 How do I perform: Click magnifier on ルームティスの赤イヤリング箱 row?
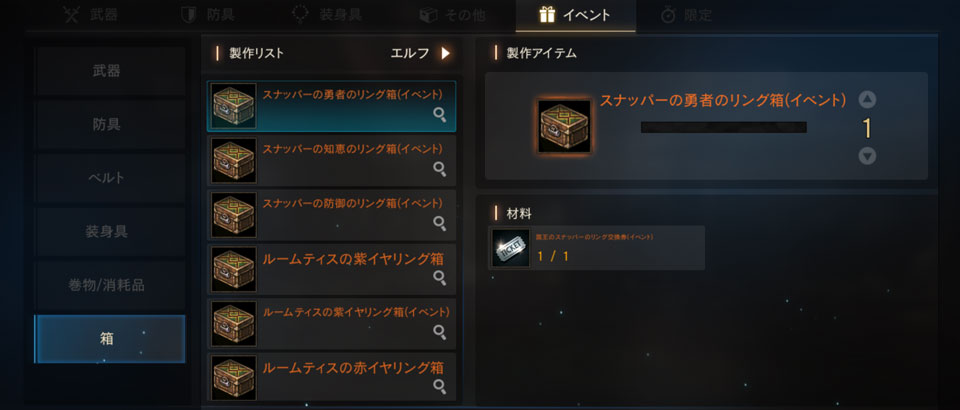coord(439,386)
